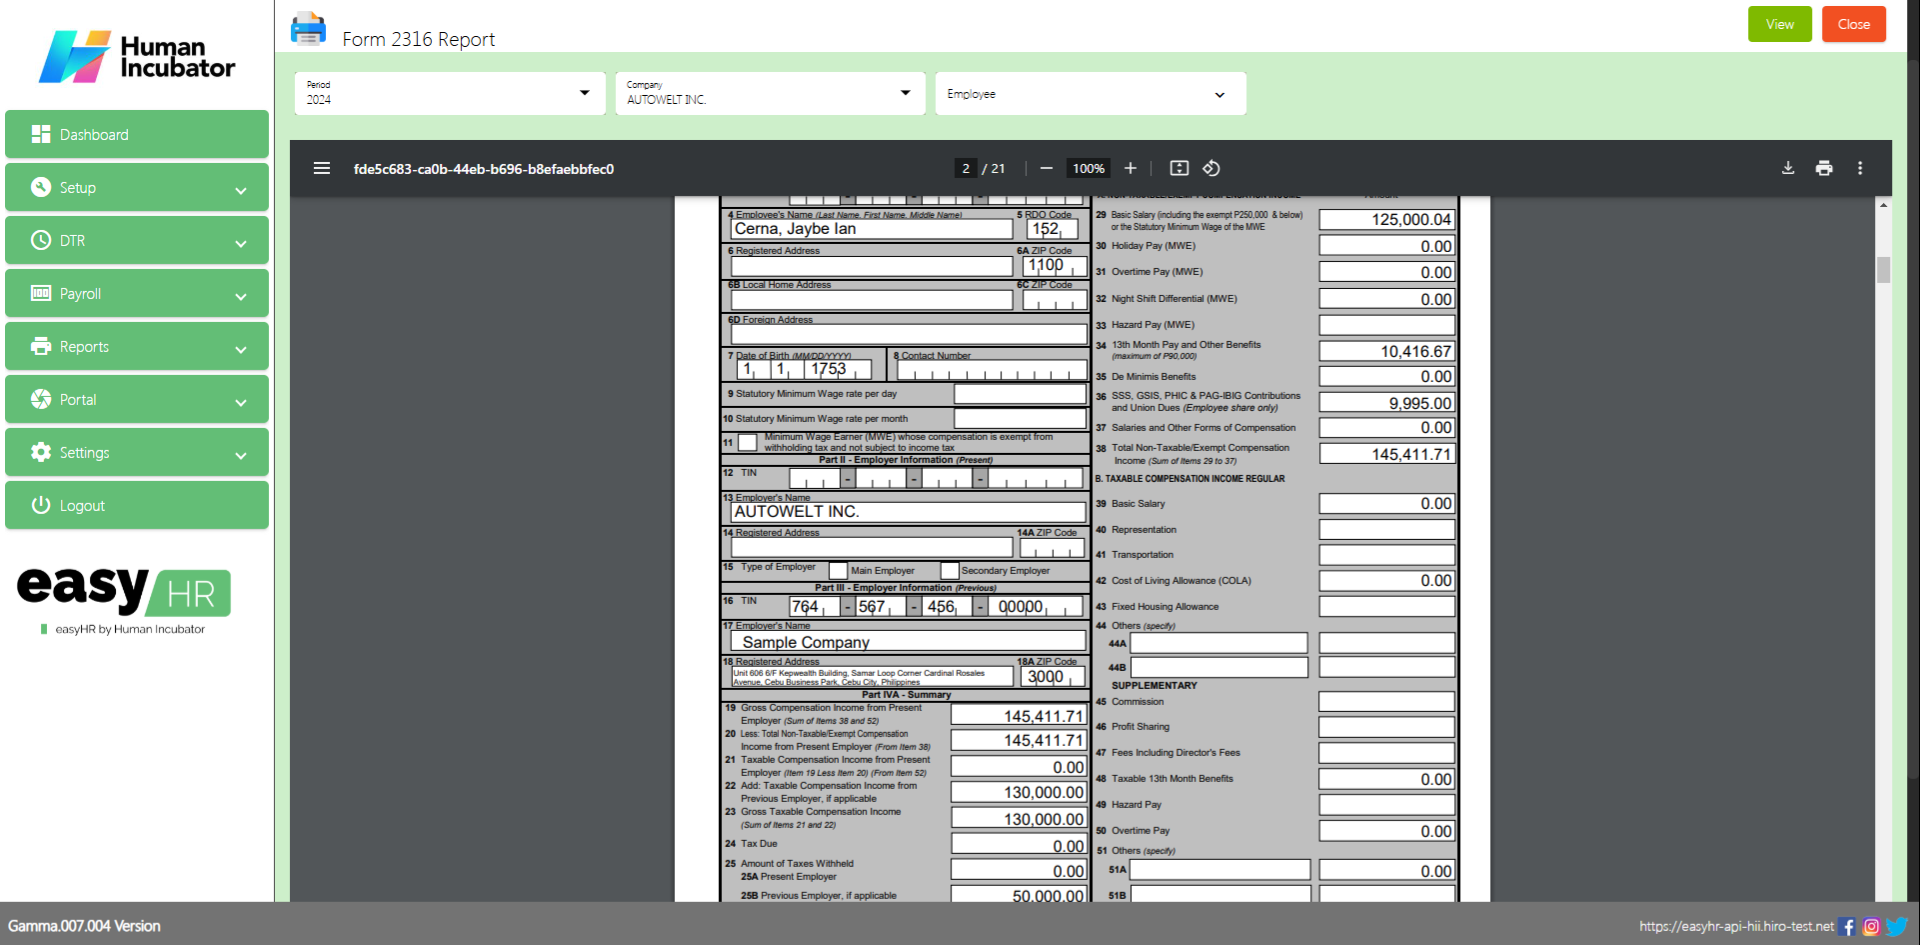
Task: Click the Gross Taxable Compensation value 130,000.00
Action: (x=1019, y=818)
